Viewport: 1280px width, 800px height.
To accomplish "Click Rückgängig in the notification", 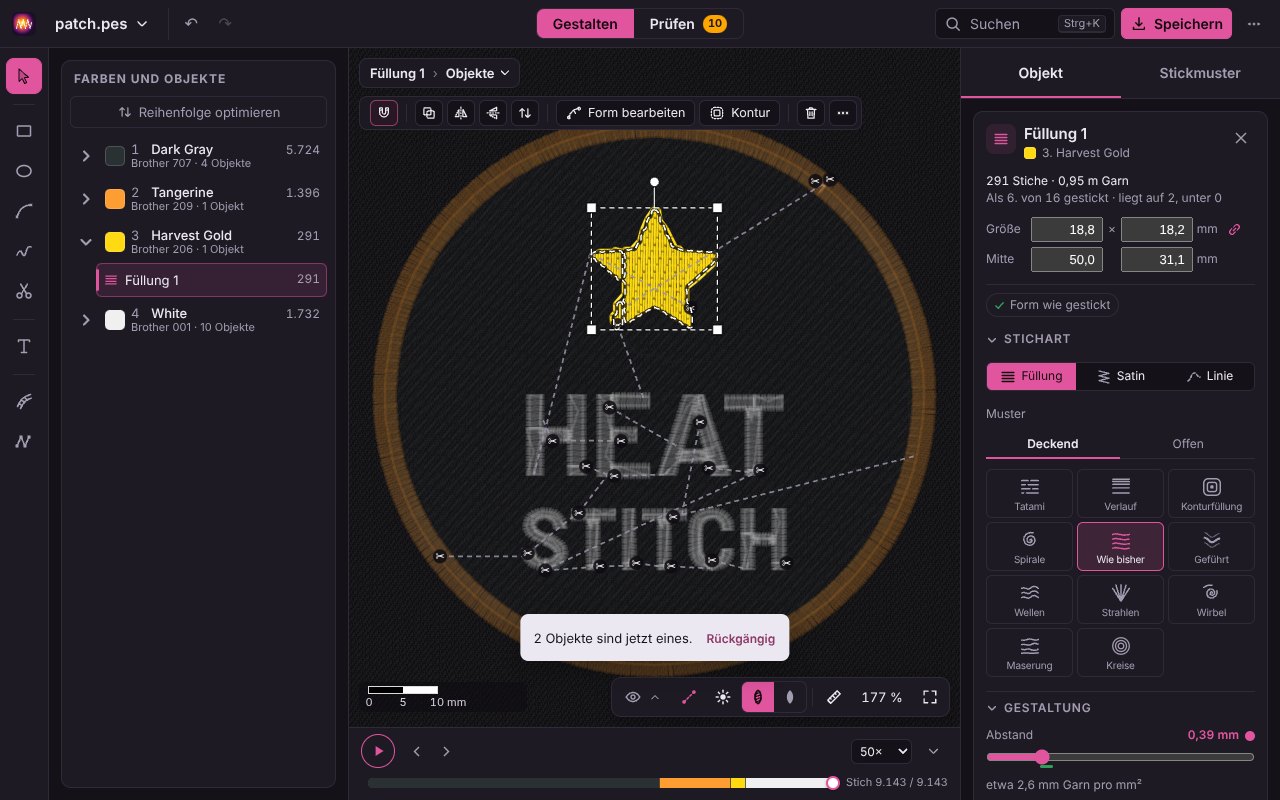I will [x=740, y=638].
